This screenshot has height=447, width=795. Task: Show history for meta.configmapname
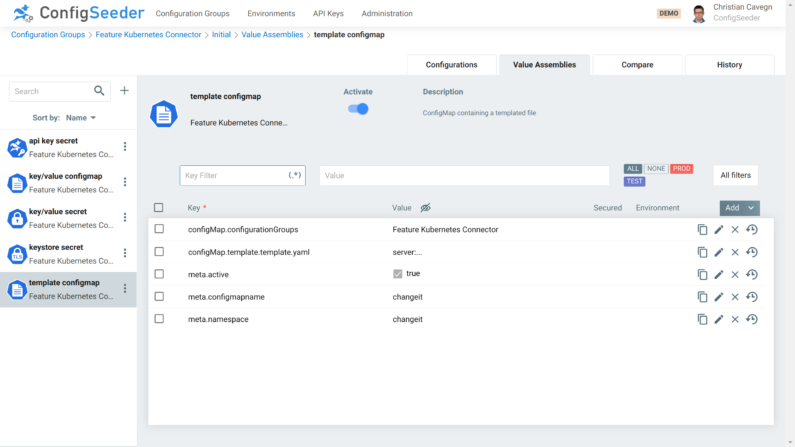(x=752, y=296)
